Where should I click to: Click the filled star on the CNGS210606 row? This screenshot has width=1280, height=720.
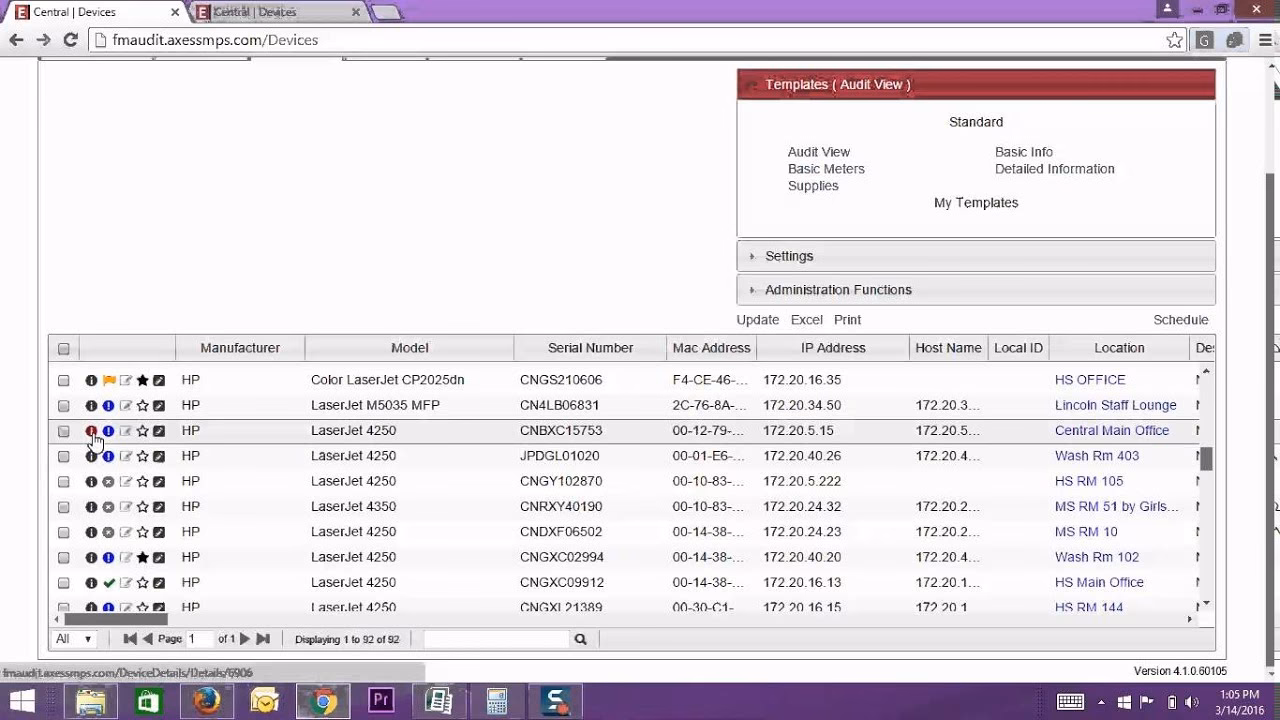[x=142, y=380]
